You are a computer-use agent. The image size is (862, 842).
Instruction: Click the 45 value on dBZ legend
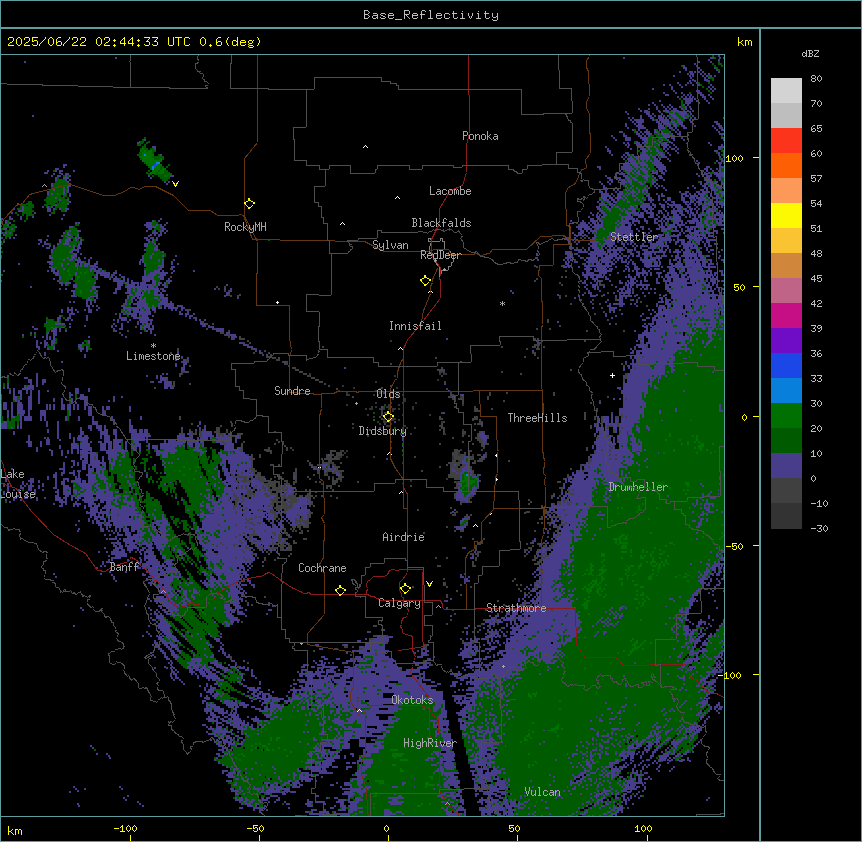tap(816, 279)
